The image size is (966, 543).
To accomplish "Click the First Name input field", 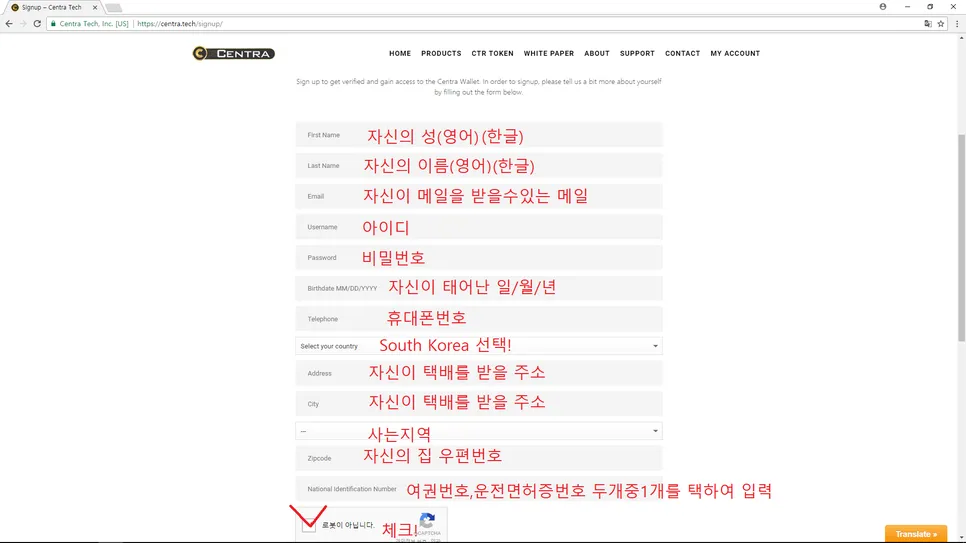I will [x=479, y=135].
